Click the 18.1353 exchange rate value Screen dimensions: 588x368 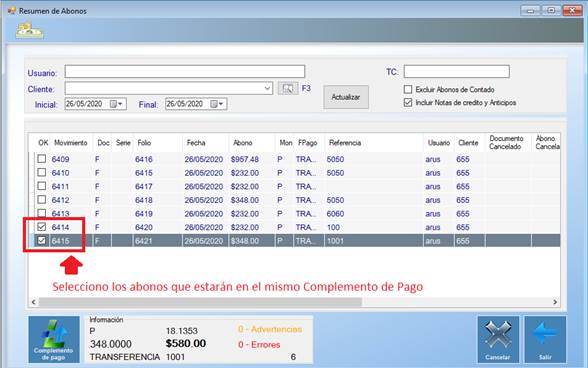182,330
